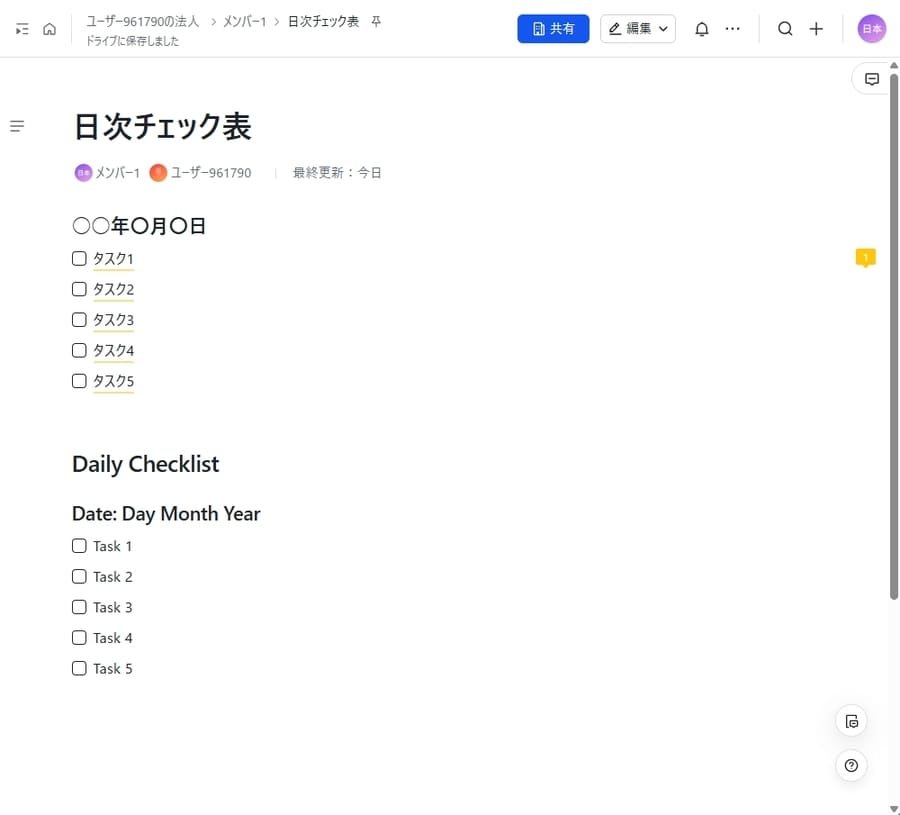Open the yellow comment badge showing 1
Screen dimensions: 900x815
[865, 257]
